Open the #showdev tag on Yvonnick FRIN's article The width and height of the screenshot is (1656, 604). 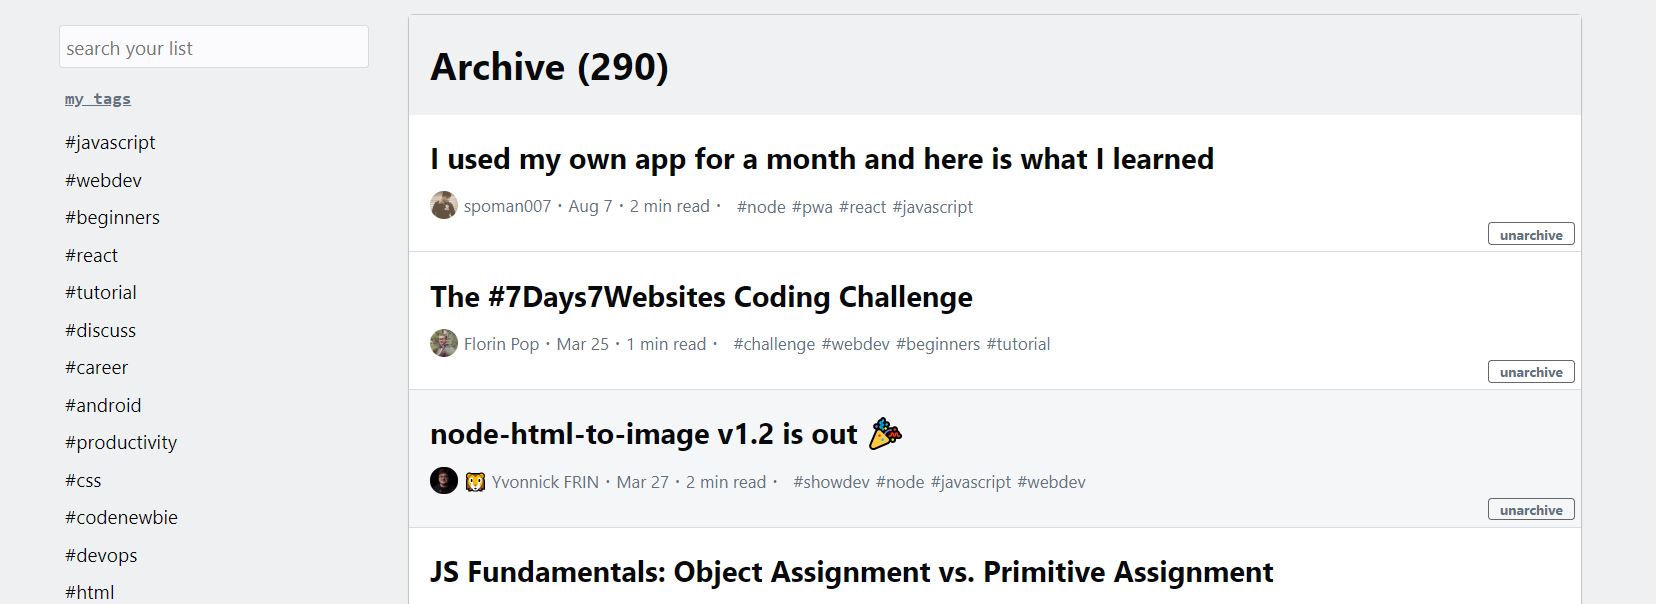coord(829,482)
